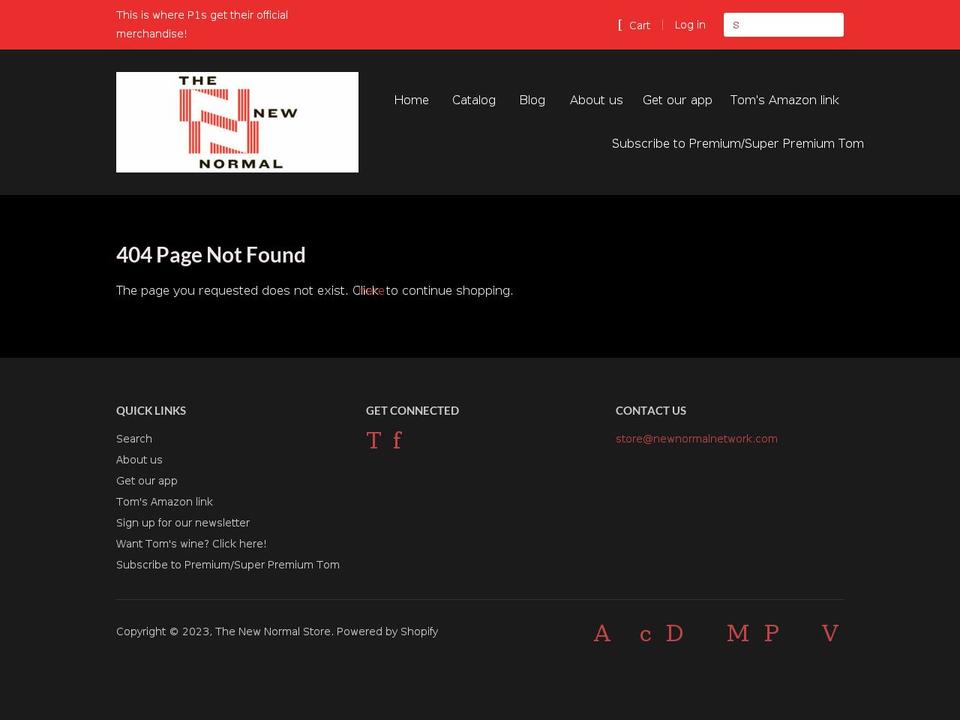Open About us in main navigation

(596, 100)
